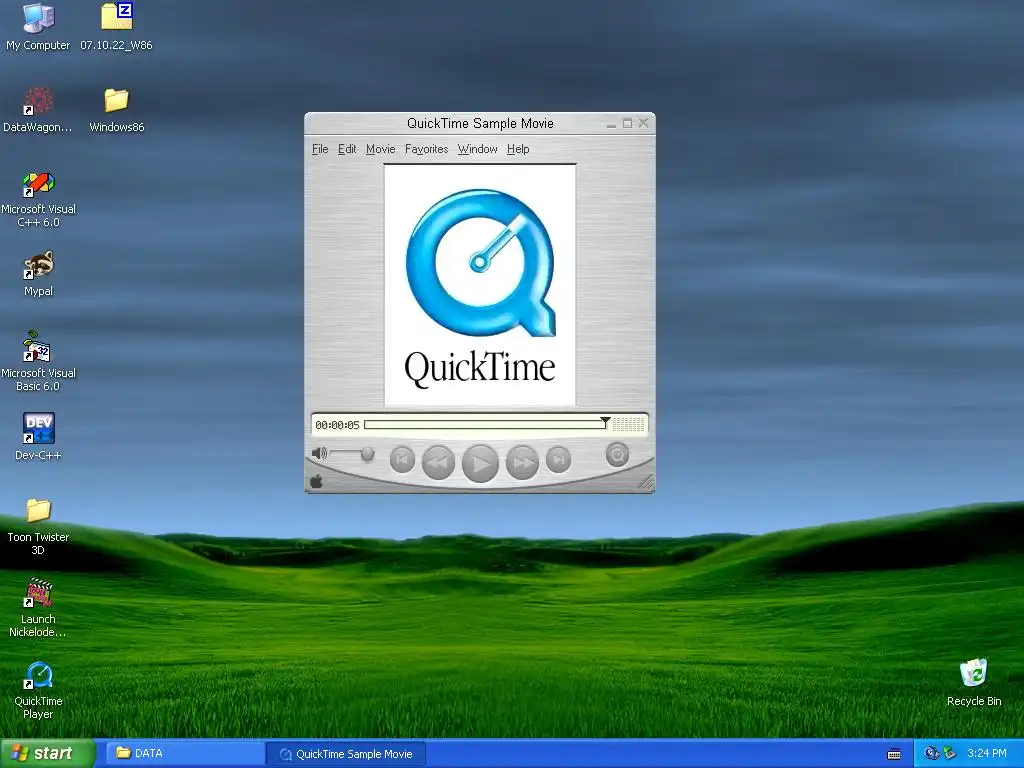
Task: Select the Mypal browser icon
Action: (x=38, y=273)
